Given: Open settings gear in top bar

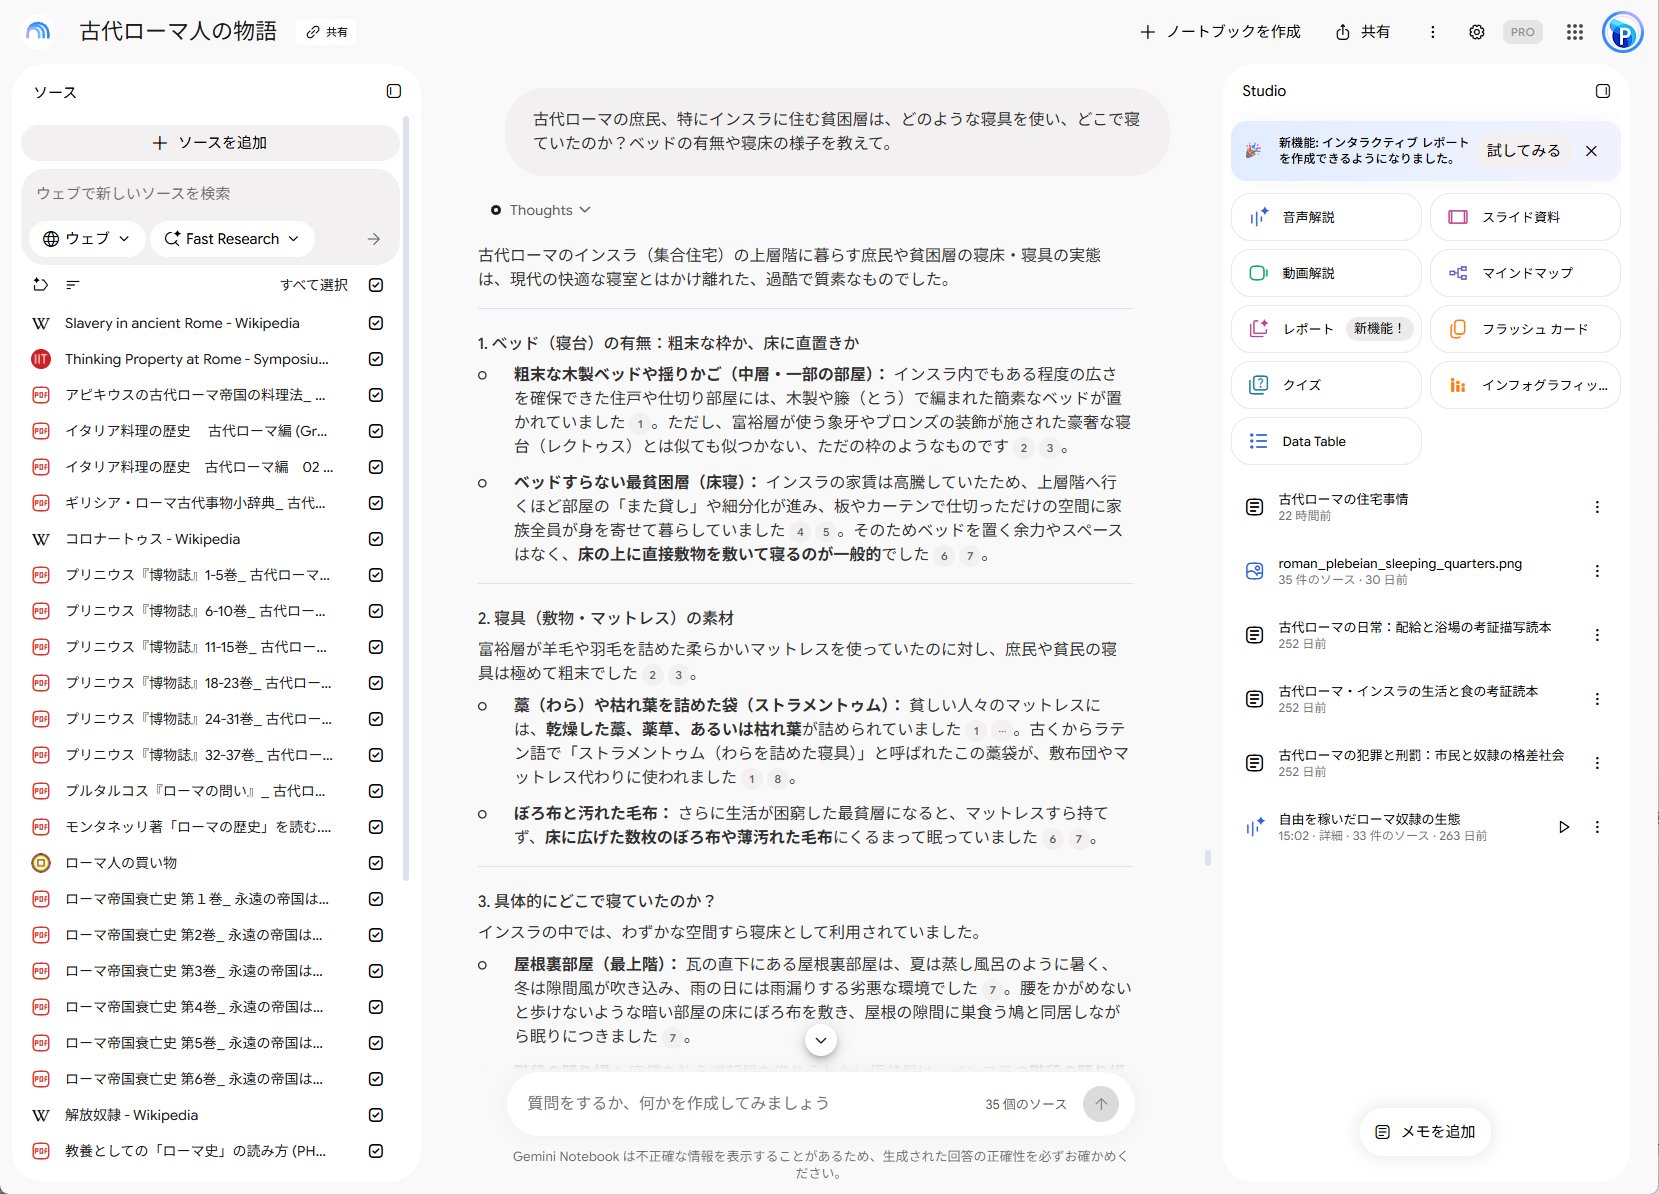Looking at the screenshot, I should coord(1476,32).
